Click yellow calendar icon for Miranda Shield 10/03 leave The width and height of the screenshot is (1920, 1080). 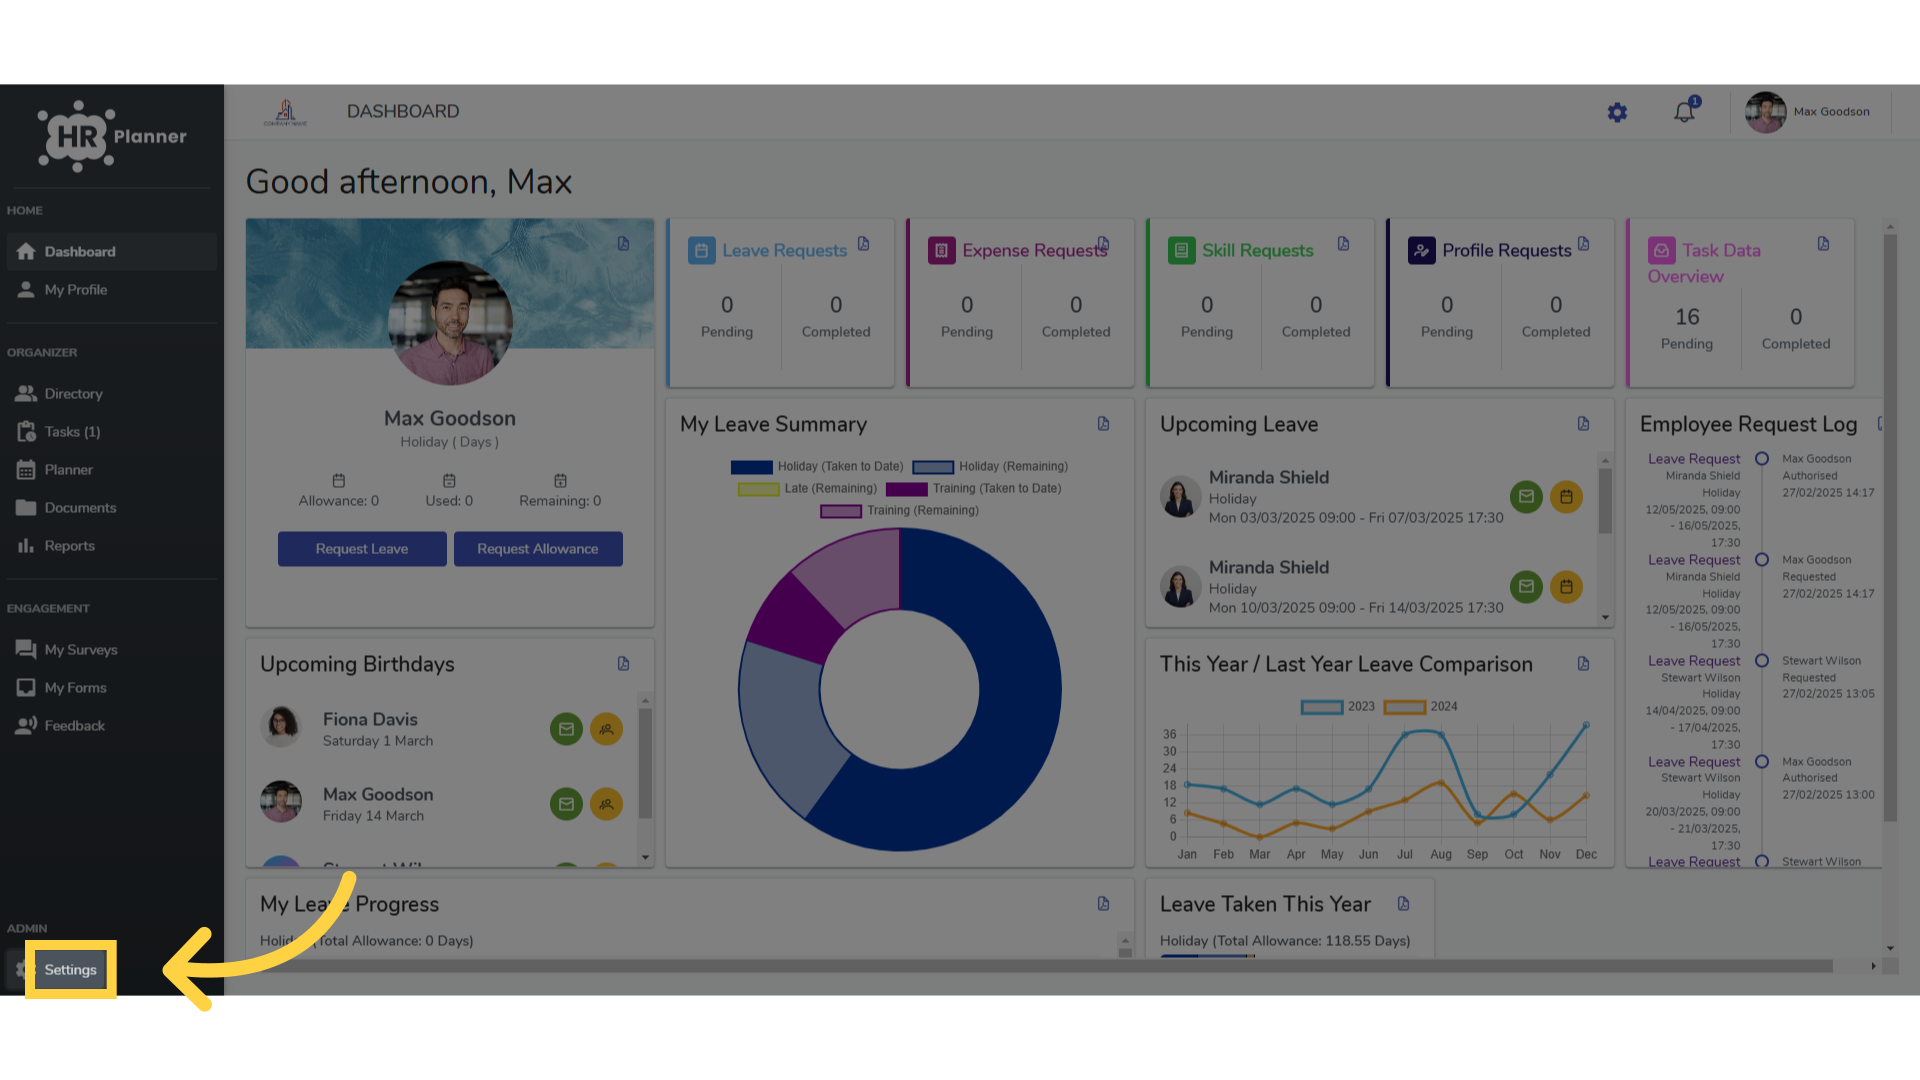coord(1566,587)
